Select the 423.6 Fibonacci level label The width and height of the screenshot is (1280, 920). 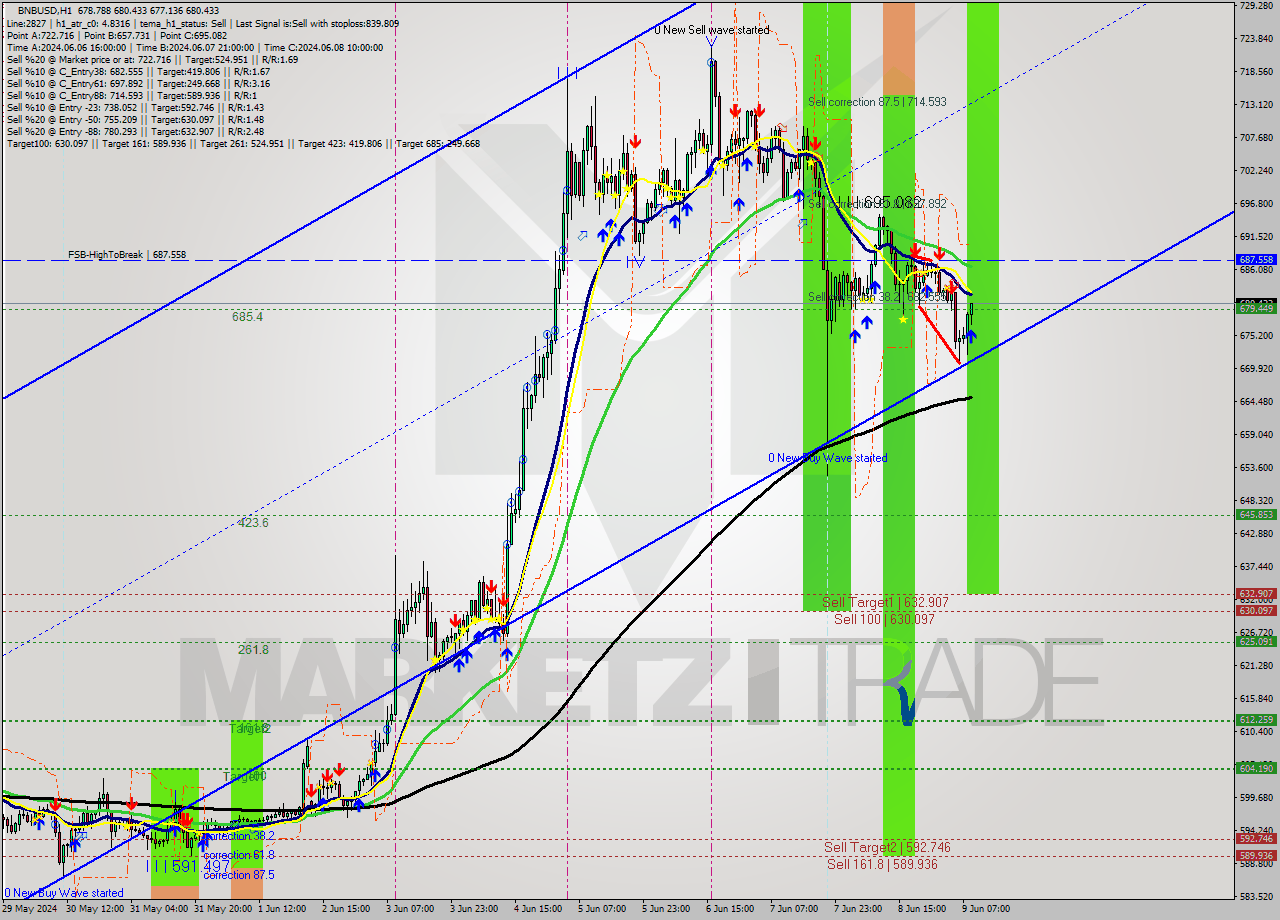click(253, 522)
